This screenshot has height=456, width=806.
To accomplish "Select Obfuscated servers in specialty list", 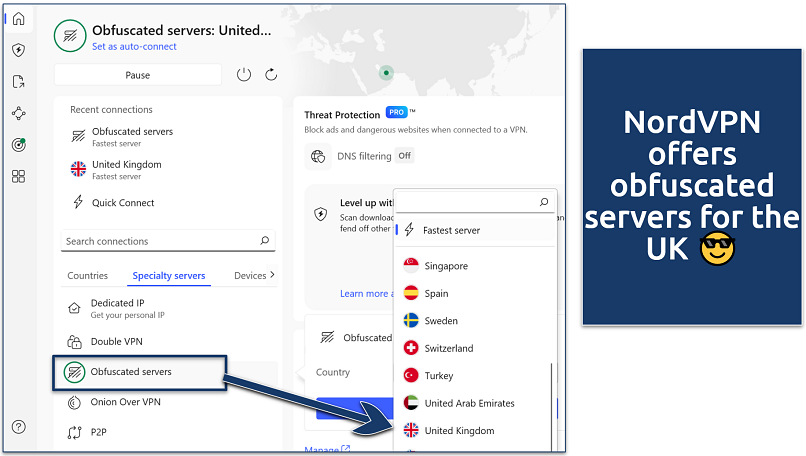I will point(131,372).
